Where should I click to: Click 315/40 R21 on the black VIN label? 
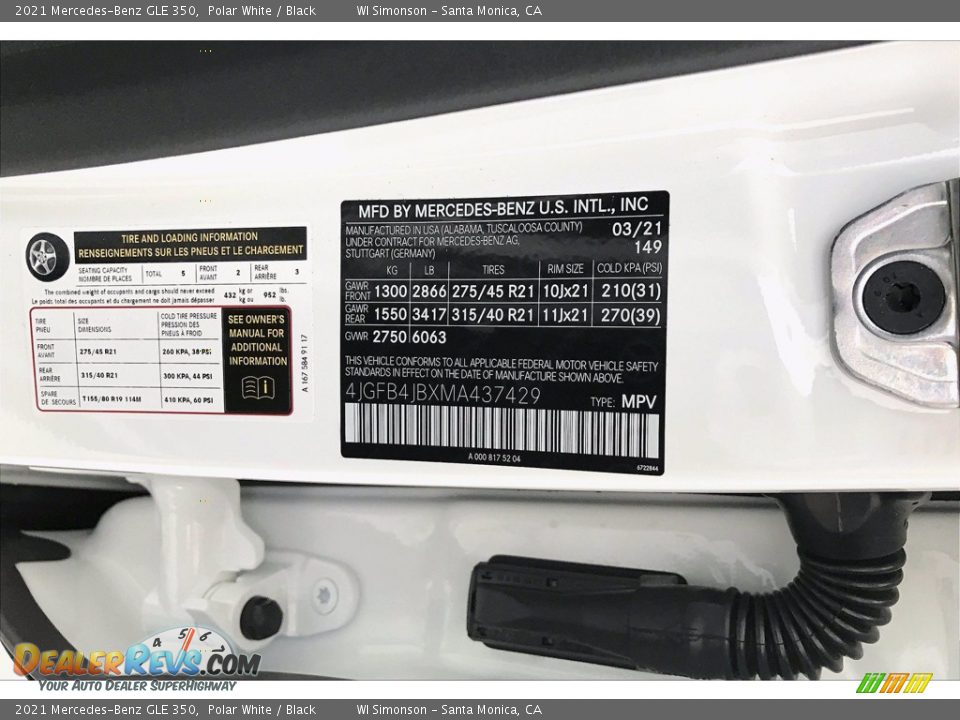493,315
